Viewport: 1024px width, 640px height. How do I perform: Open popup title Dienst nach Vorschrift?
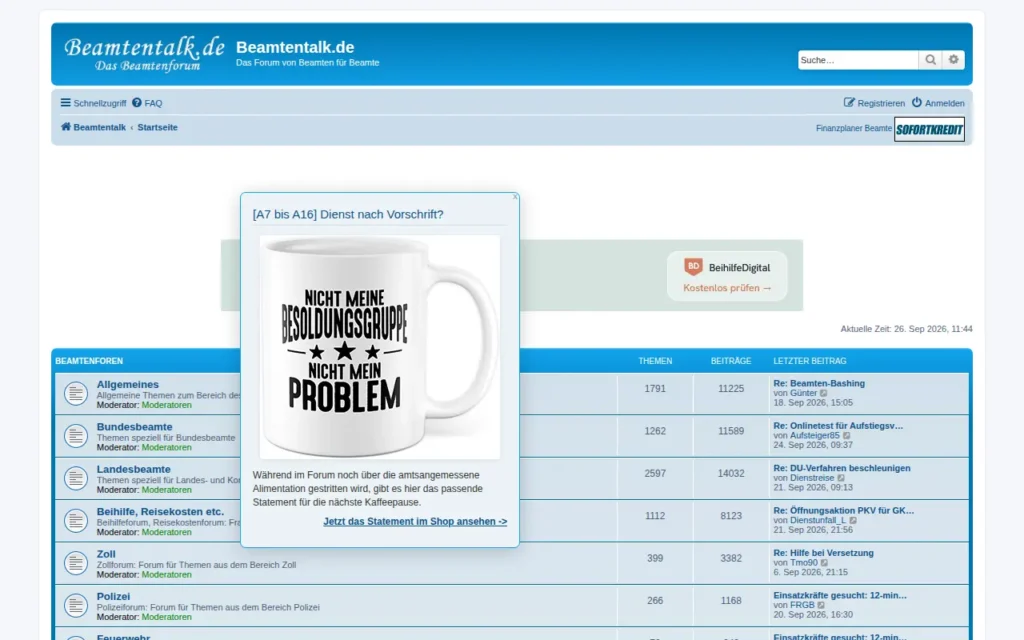tap(348, 214)
